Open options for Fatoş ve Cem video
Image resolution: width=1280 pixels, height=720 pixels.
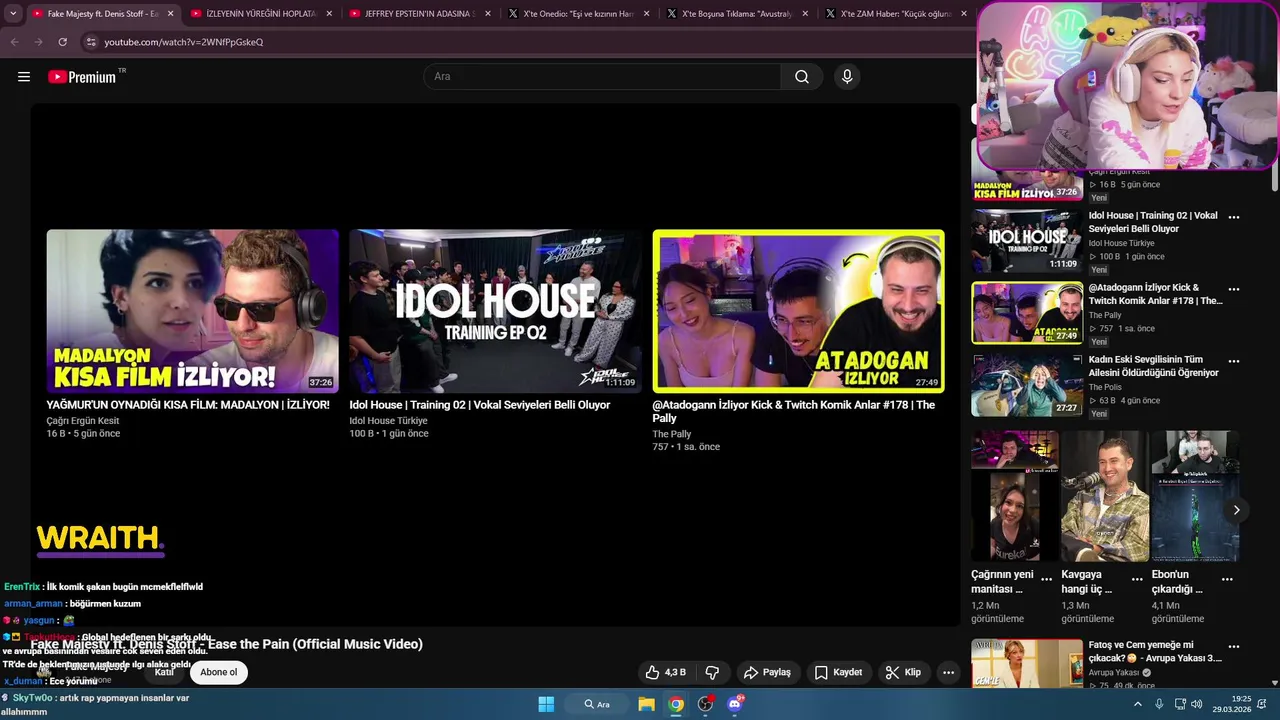(1234, 647)
